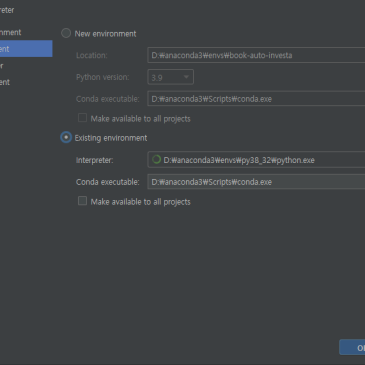Click the Conda executable field under New environment
Viewport: 365px width, 365px height.
tap(256, 99)
